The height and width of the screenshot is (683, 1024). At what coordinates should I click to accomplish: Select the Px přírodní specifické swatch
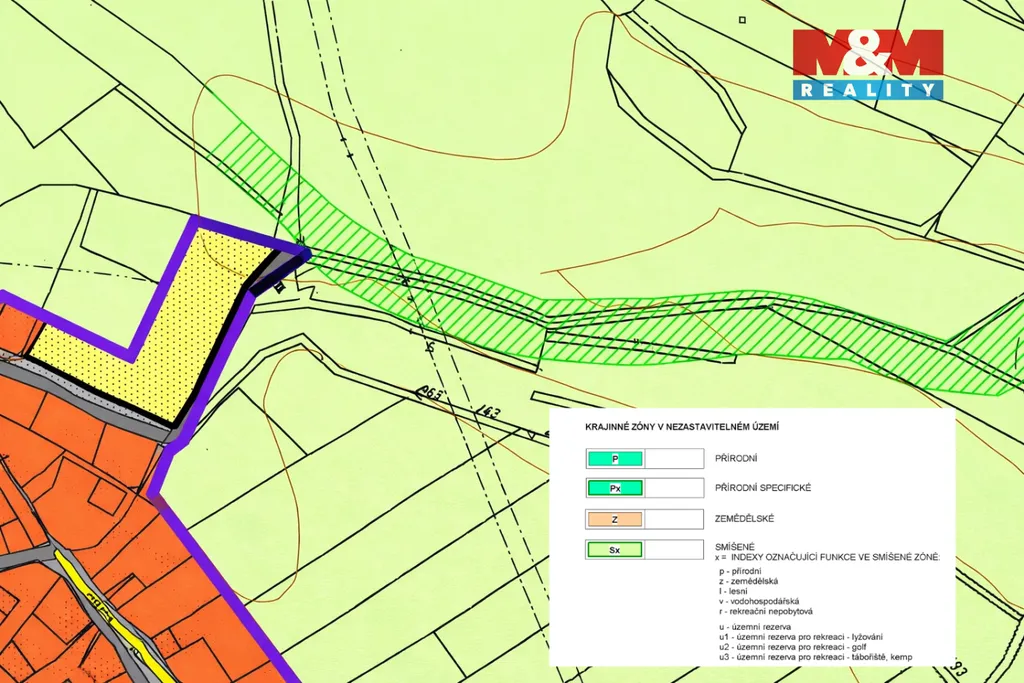614,488
